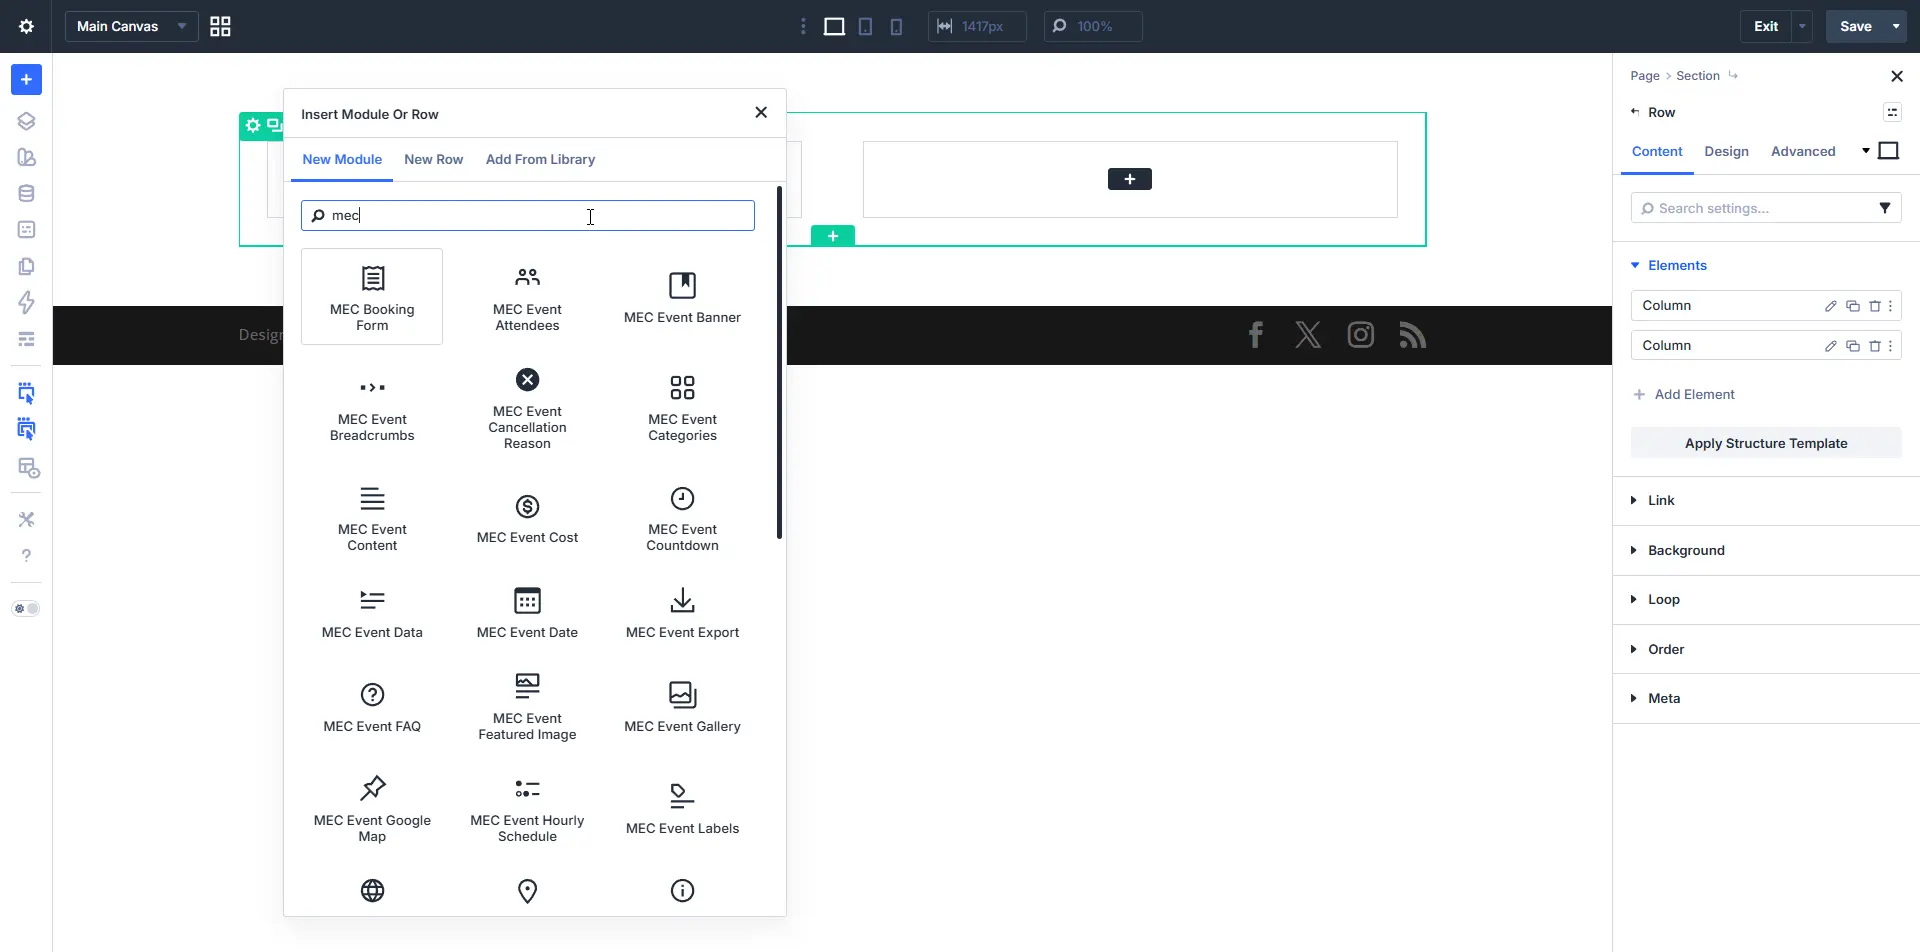Open the help question mark icon
Viewport: 1920px width, 952px height.
[27, 555]
